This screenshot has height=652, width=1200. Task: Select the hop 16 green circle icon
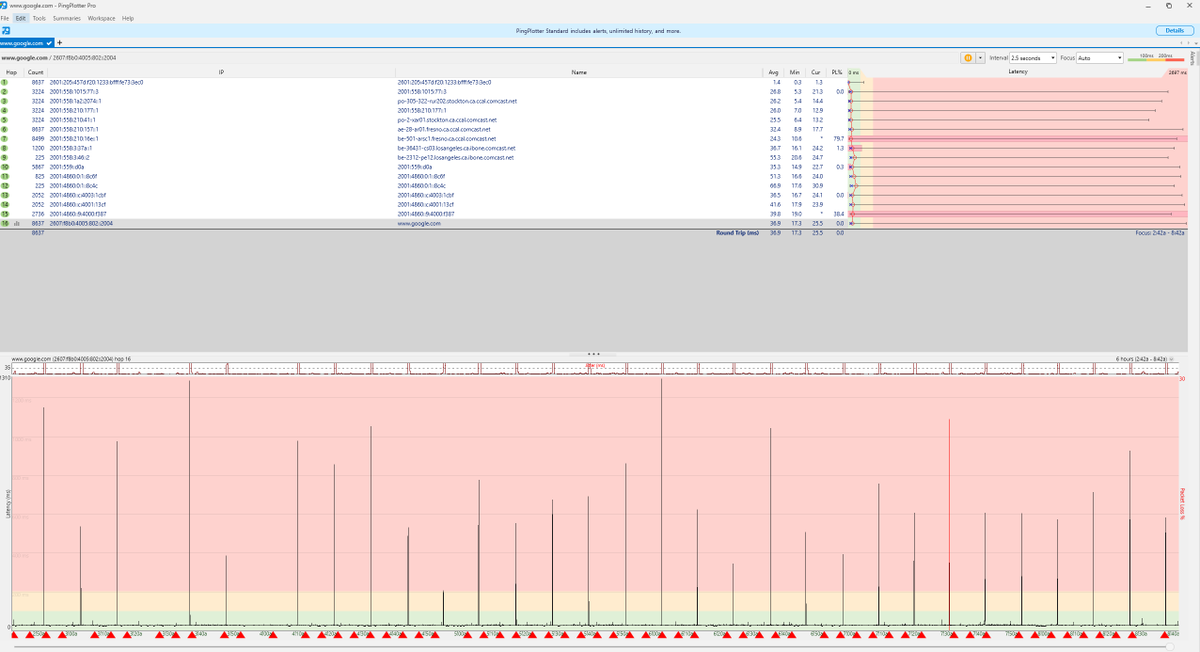point(5,224)
